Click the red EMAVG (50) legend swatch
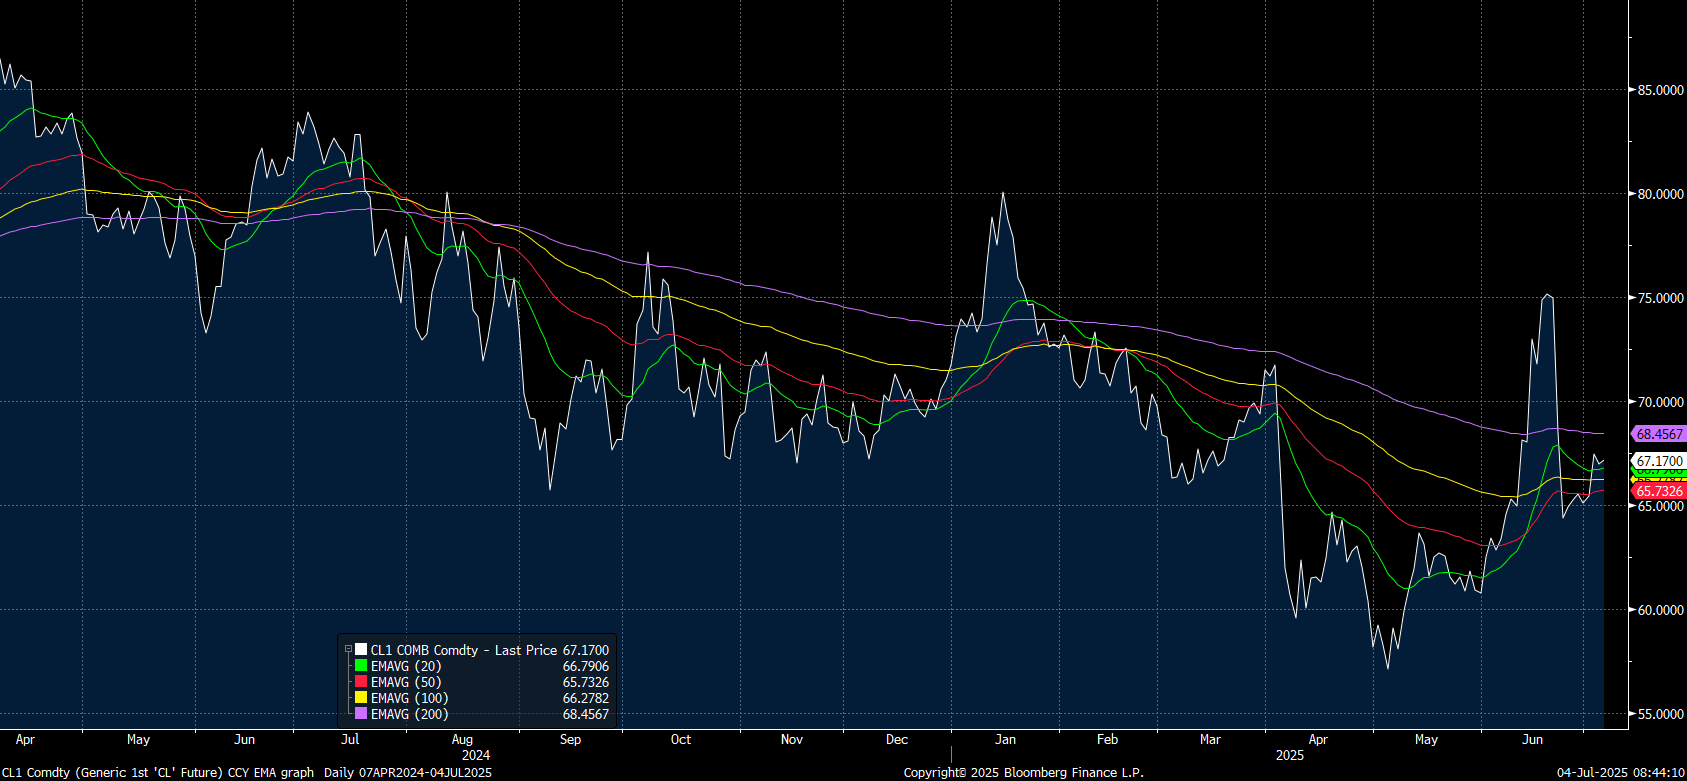Image resolution: width=1687 pixels, height=781 pixels. click(361, 682)
